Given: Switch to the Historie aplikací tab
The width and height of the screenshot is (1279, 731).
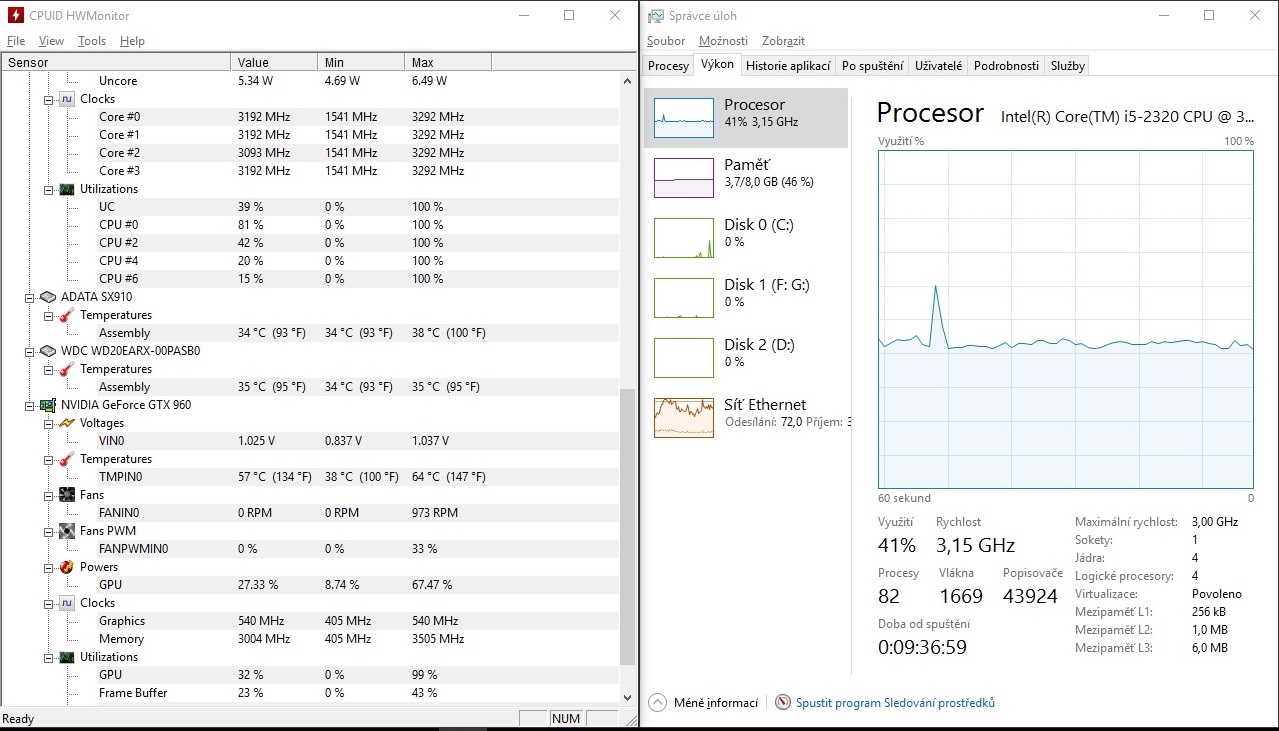Looking at the screenshot, I should (x=788, y=66).
